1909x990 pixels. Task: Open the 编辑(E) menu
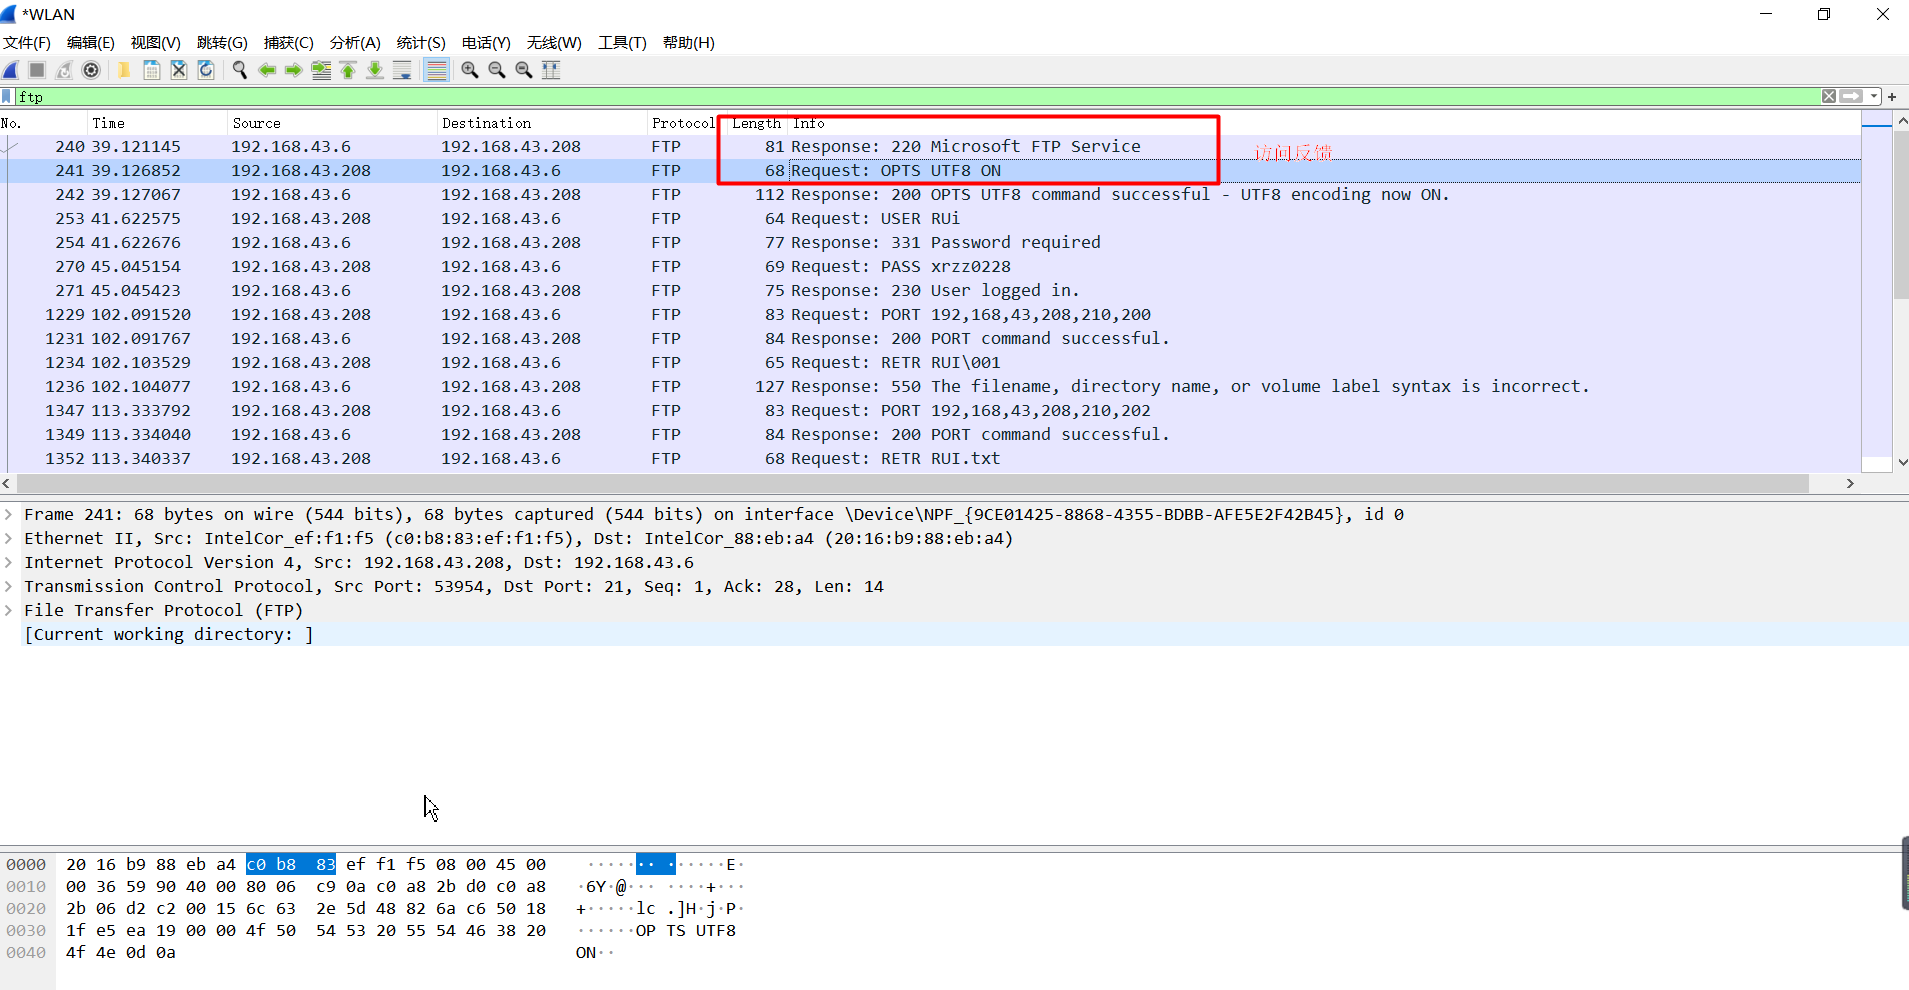click(x=91, y=43)
